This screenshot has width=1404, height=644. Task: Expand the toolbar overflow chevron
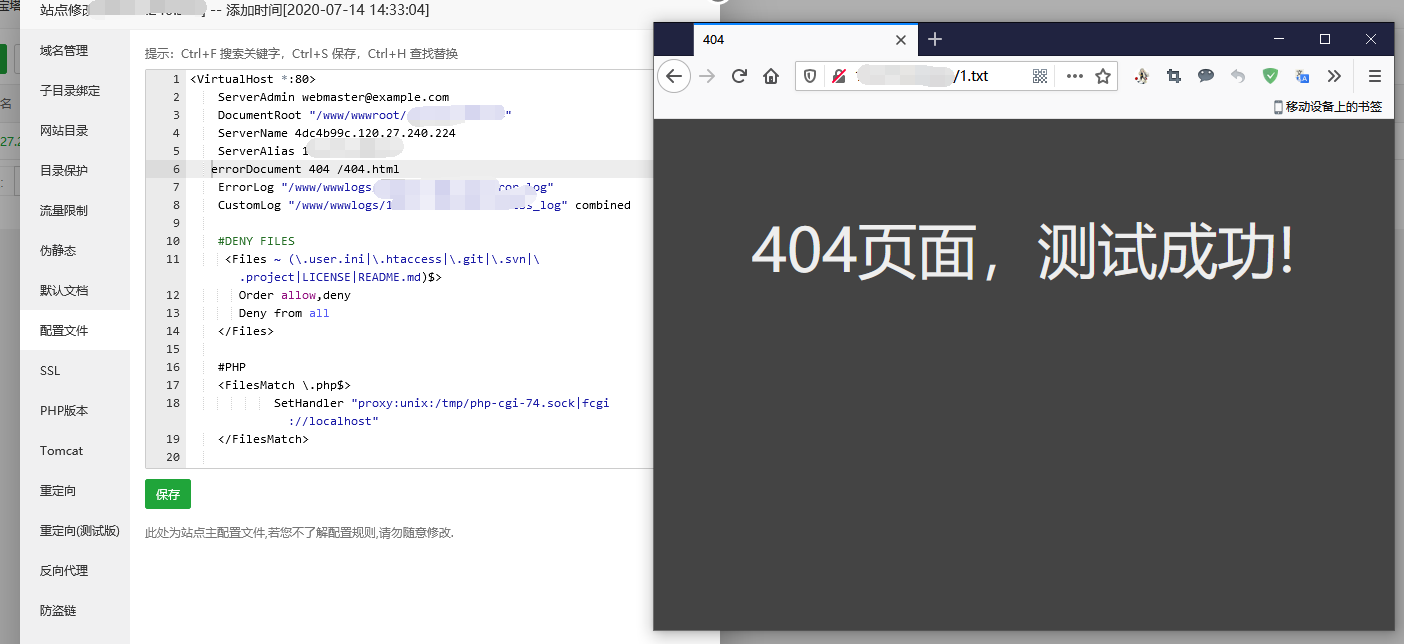[1334, 76]
